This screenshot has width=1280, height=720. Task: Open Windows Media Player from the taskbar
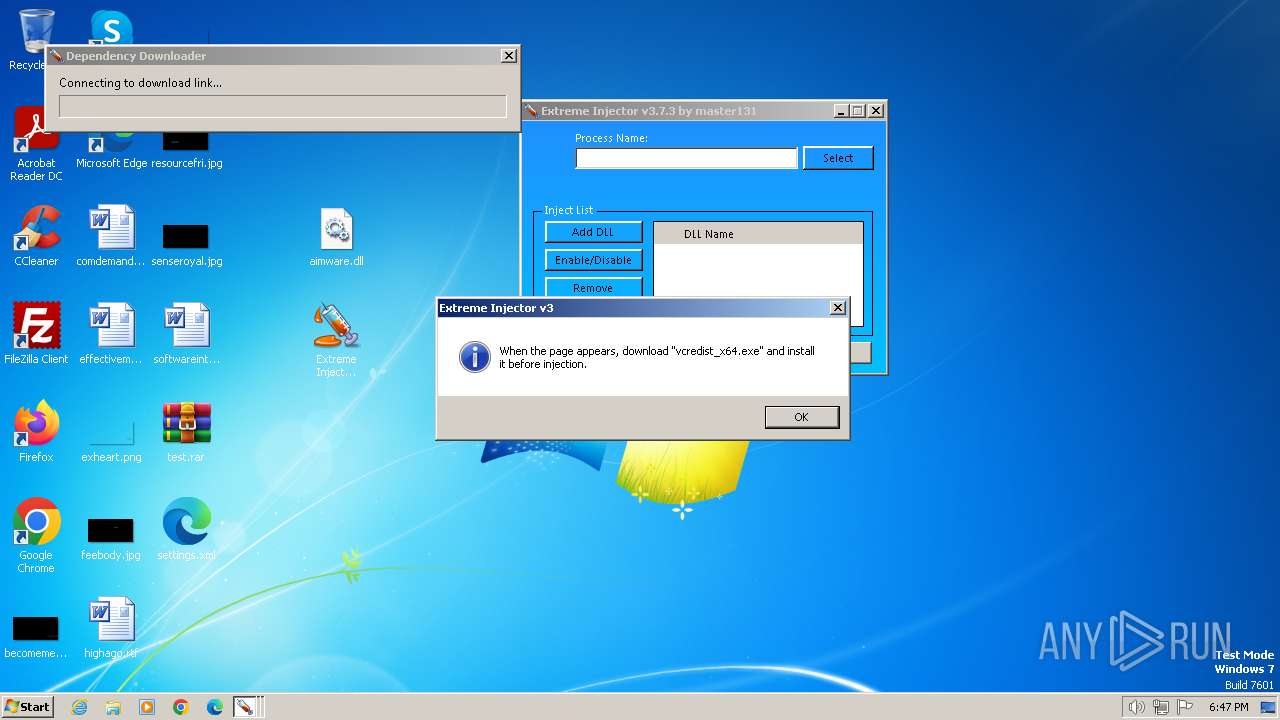(147, 707)
